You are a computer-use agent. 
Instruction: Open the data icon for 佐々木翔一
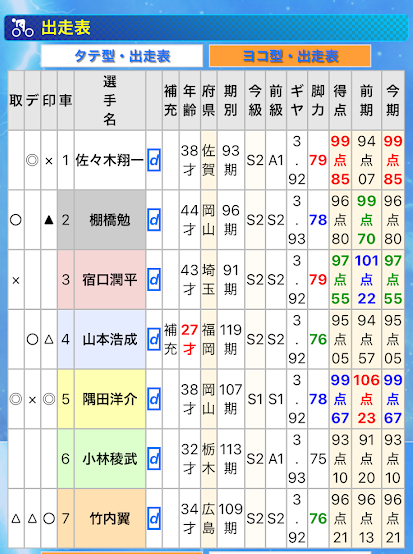(x=154, y=160)
